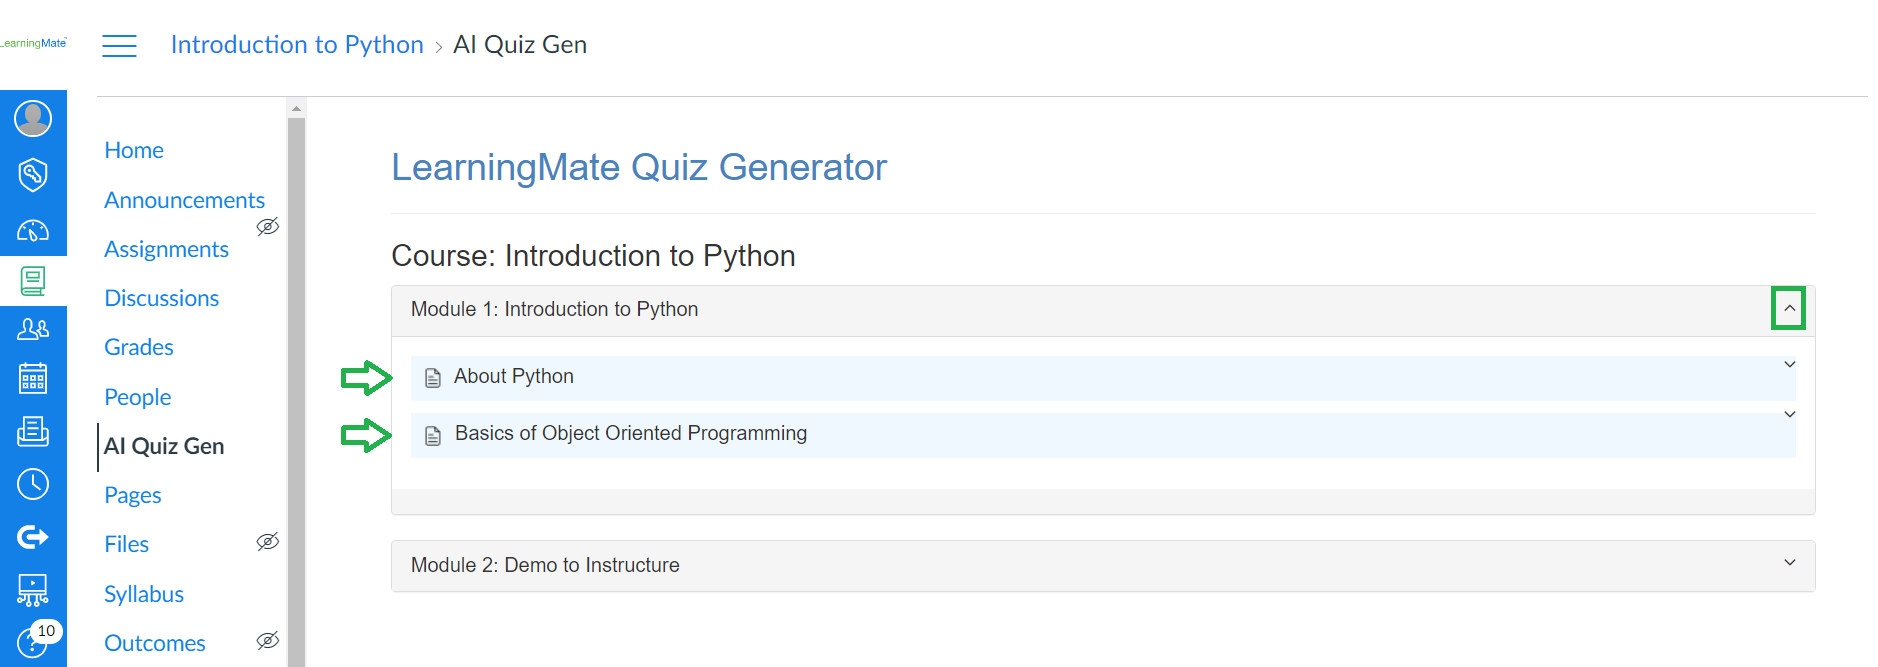Open Announcements in course navigation

tap(185, 200)
